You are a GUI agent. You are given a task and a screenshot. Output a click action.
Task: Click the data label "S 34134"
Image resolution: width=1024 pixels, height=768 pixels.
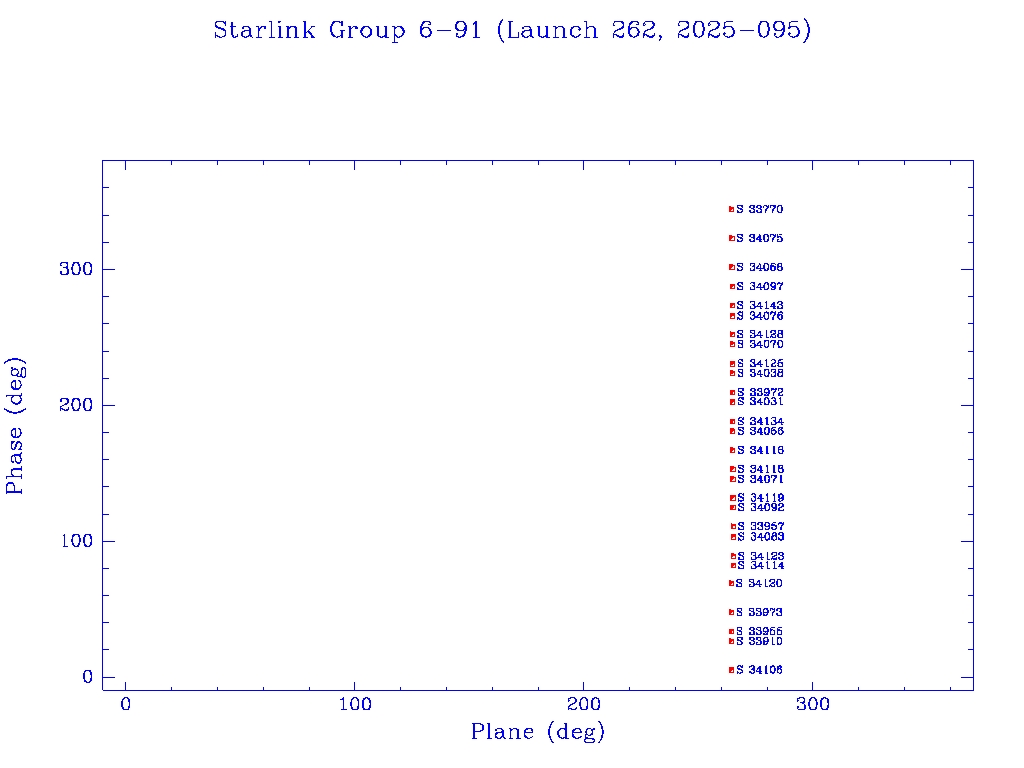(760, 422)
